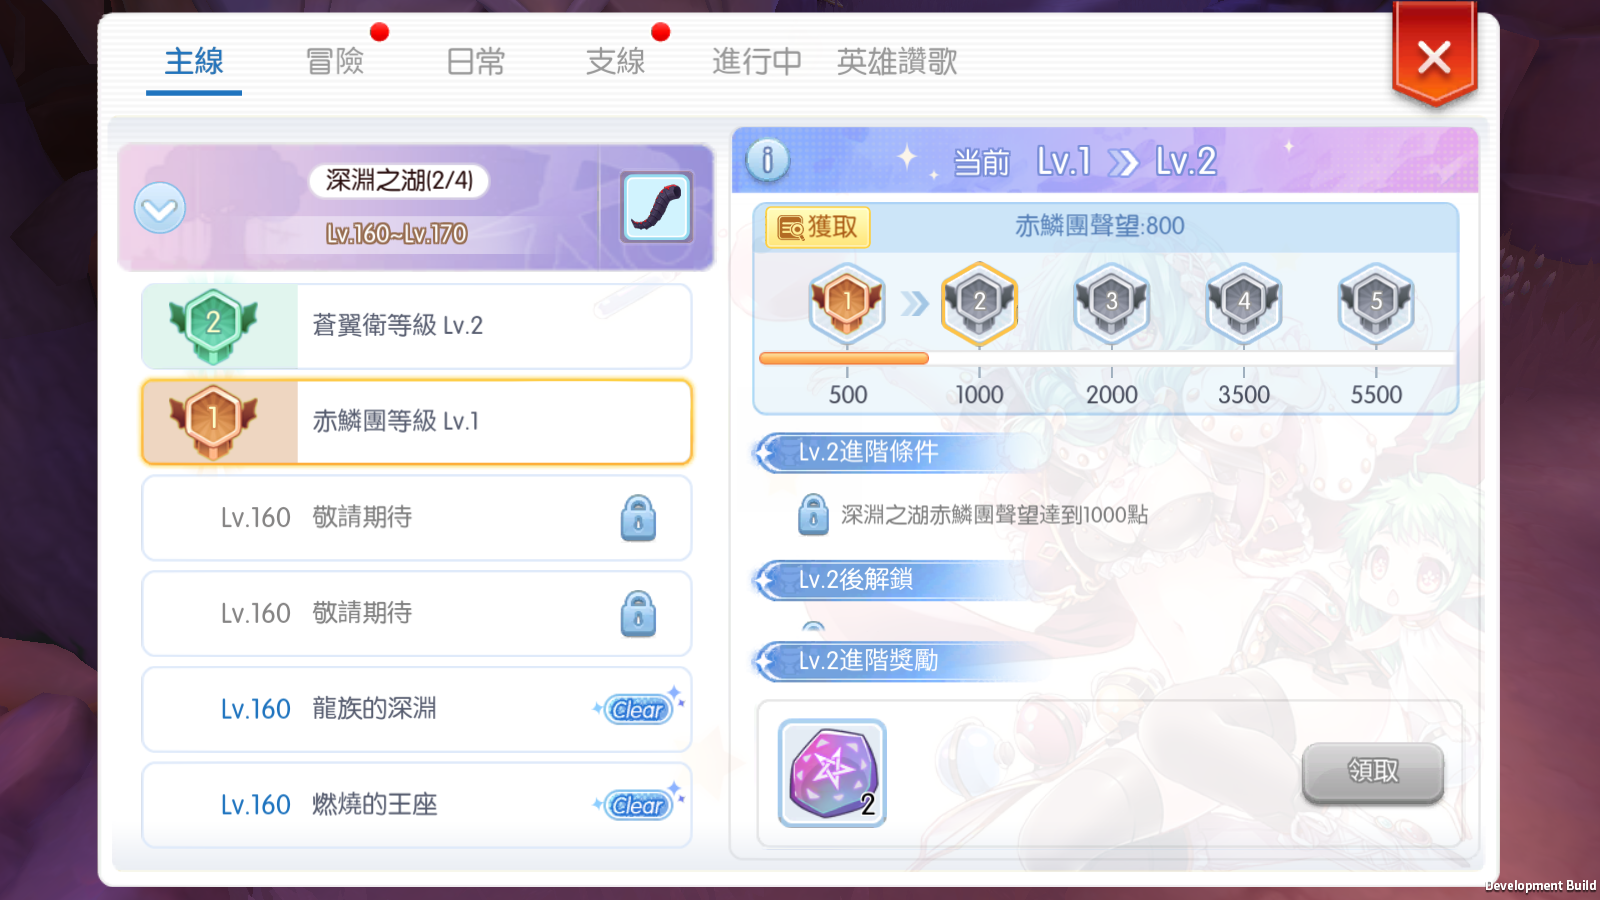Viewport: 1600px width, 900px height.
Task: Select the level 3 reputation badge
Action: point(1111,301)
